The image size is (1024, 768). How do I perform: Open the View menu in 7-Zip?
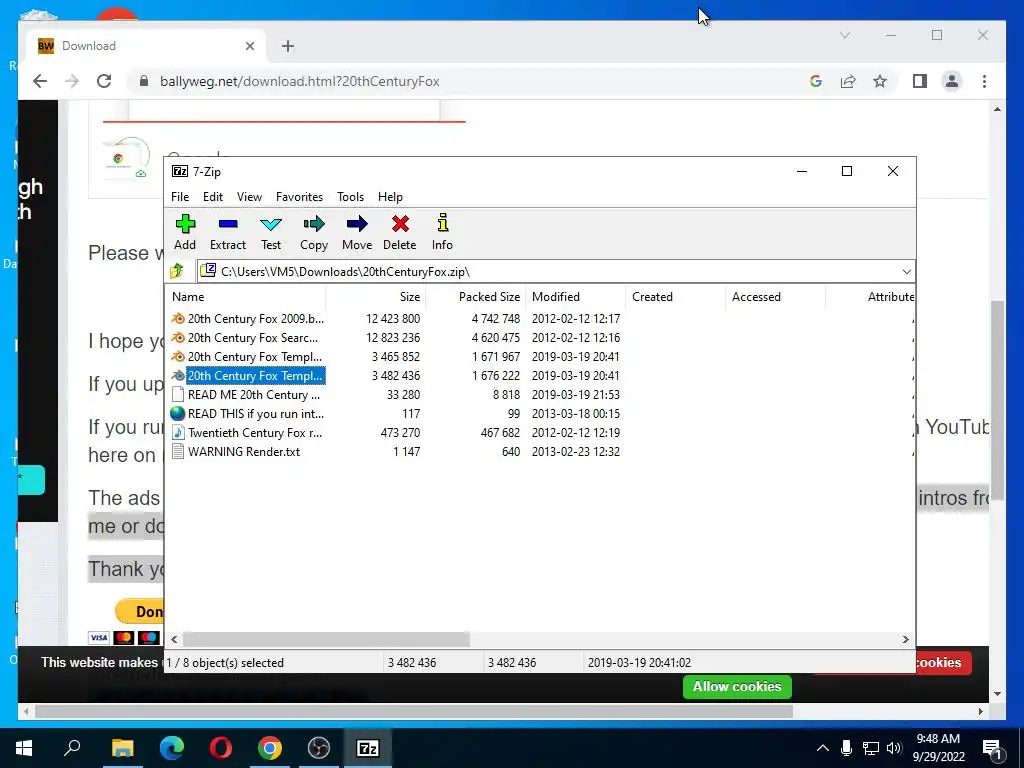click(x=249, y=197)
